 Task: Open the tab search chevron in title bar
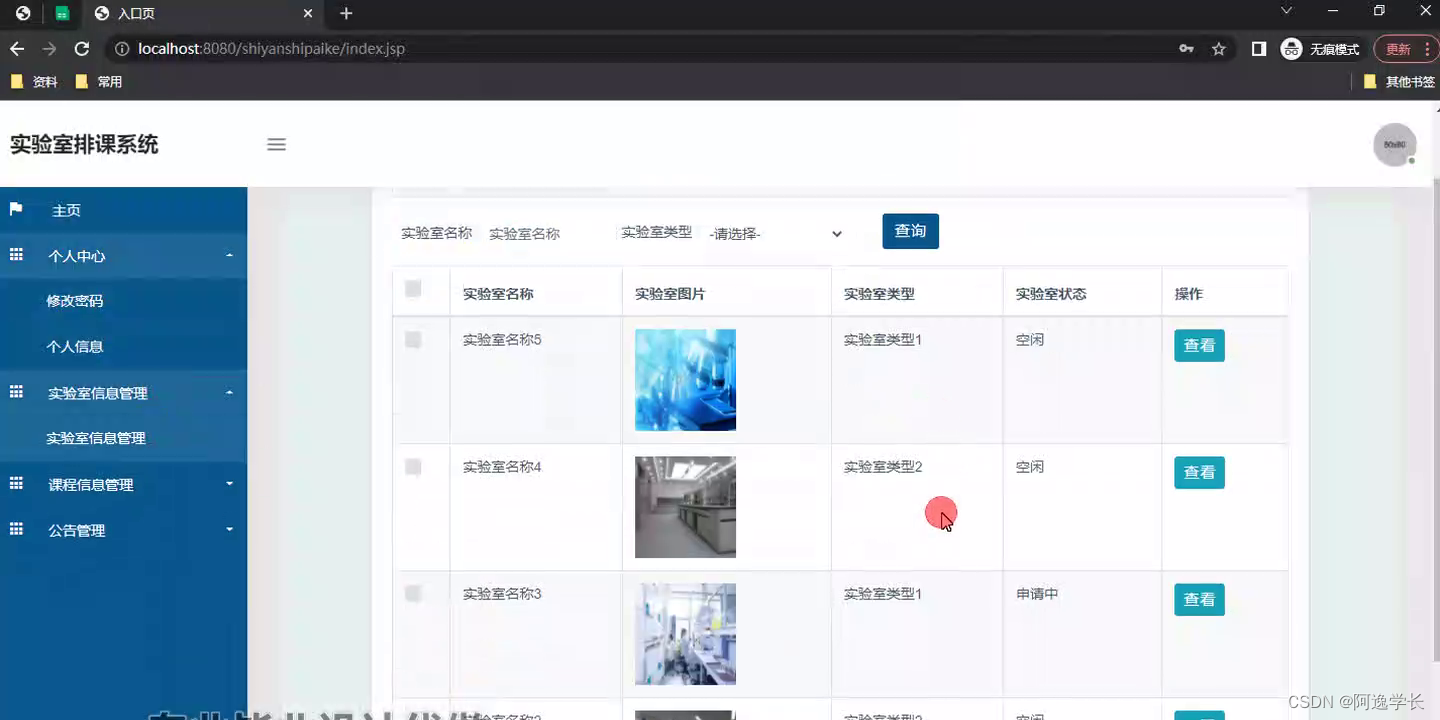1286,10
